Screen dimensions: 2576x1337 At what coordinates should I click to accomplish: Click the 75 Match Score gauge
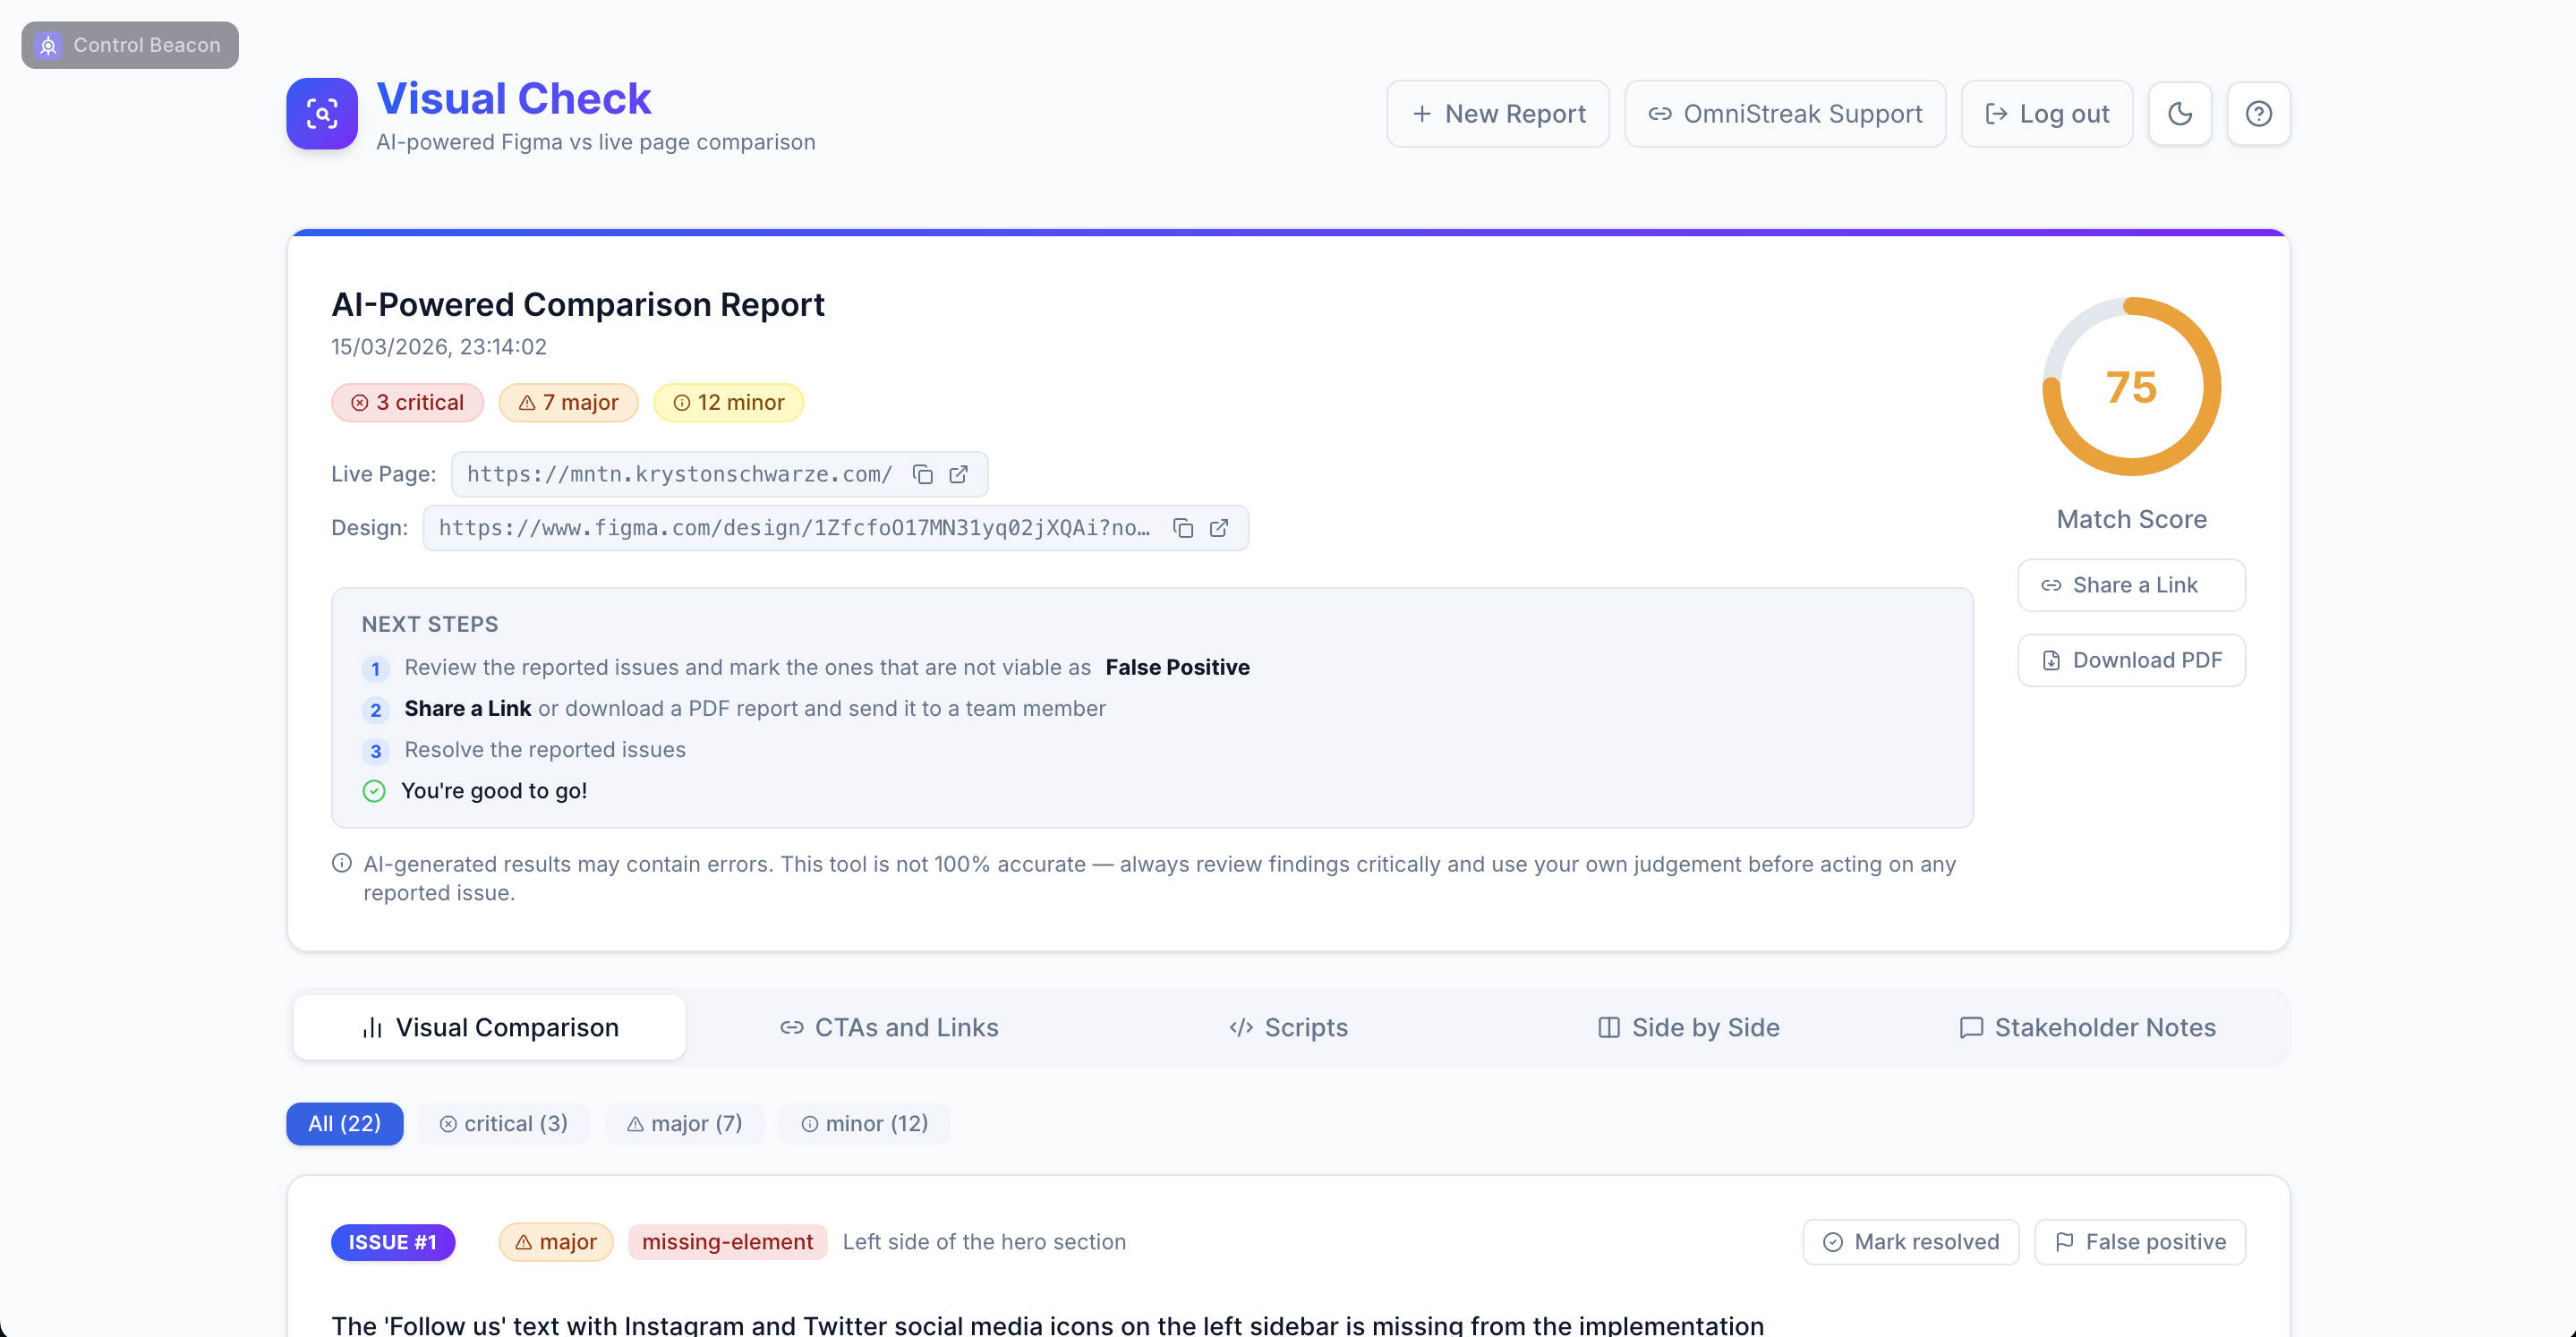[2131, 387]
